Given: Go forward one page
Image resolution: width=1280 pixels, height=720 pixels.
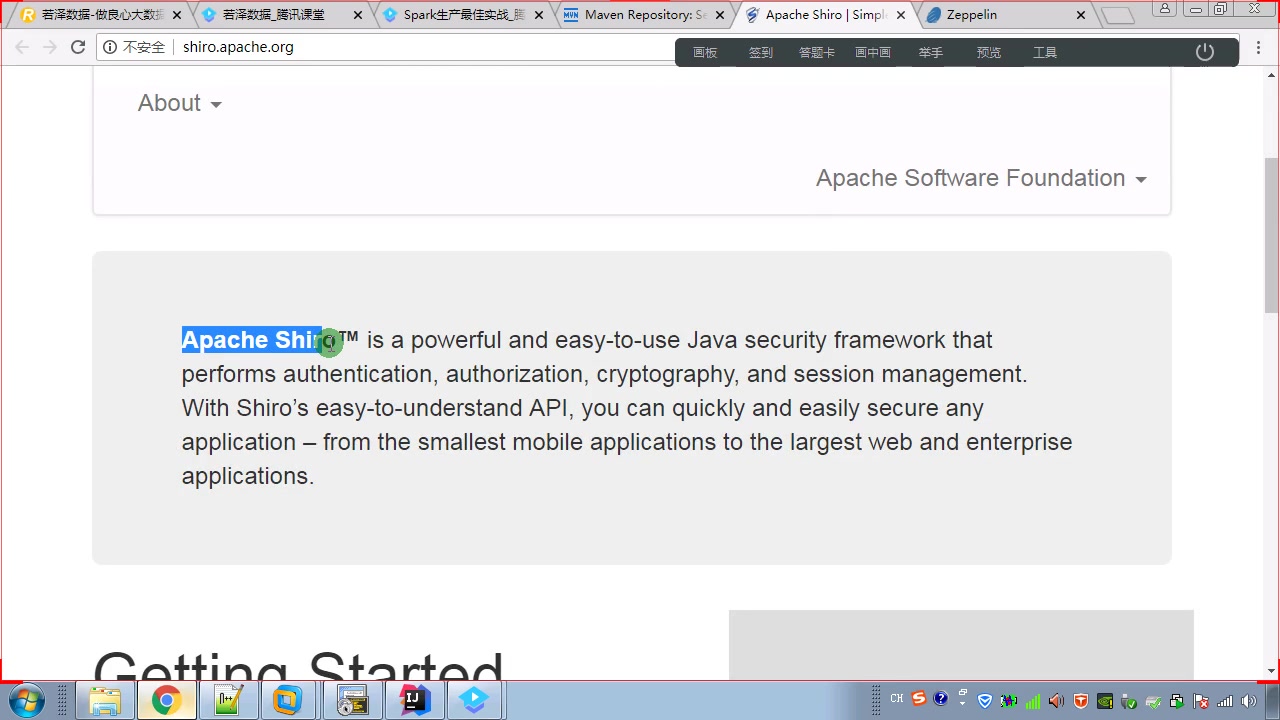Looking at the screenshot, I should (50, 47).
